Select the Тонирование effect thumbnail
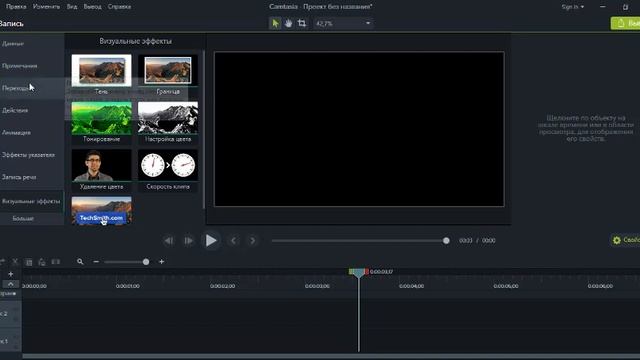Image resolution: width=640 pixels, height=360 pixels. pyautogui.click(x=102, y=122)
